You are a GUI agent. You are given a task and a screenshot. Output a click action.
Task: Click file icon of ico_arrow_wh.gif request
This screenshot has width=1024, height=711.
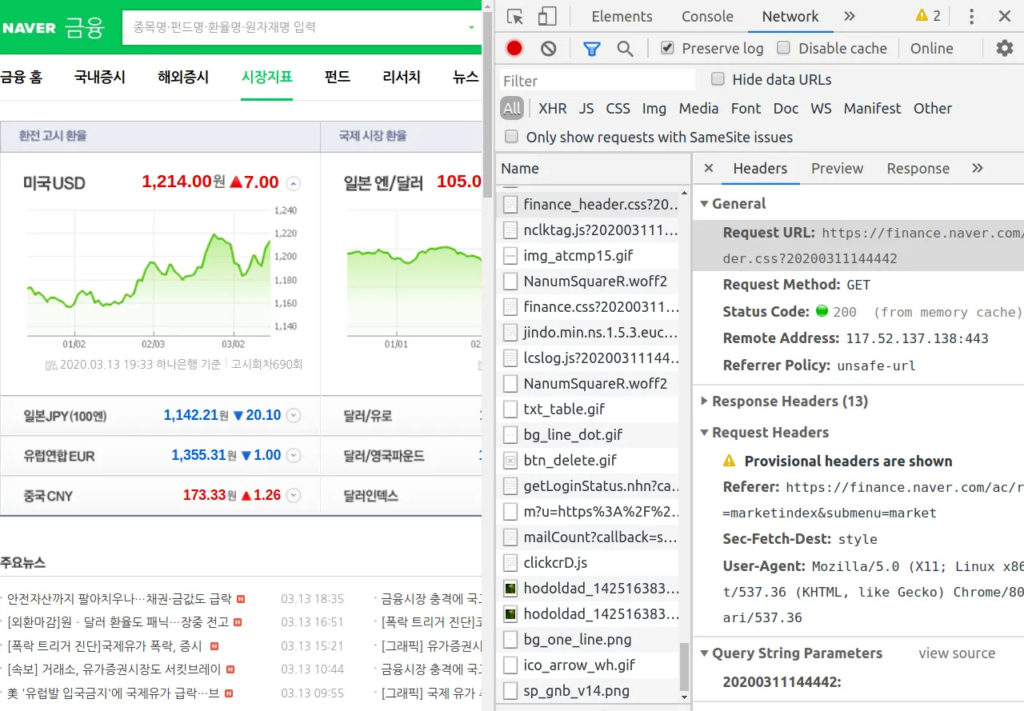click(511, 665)
